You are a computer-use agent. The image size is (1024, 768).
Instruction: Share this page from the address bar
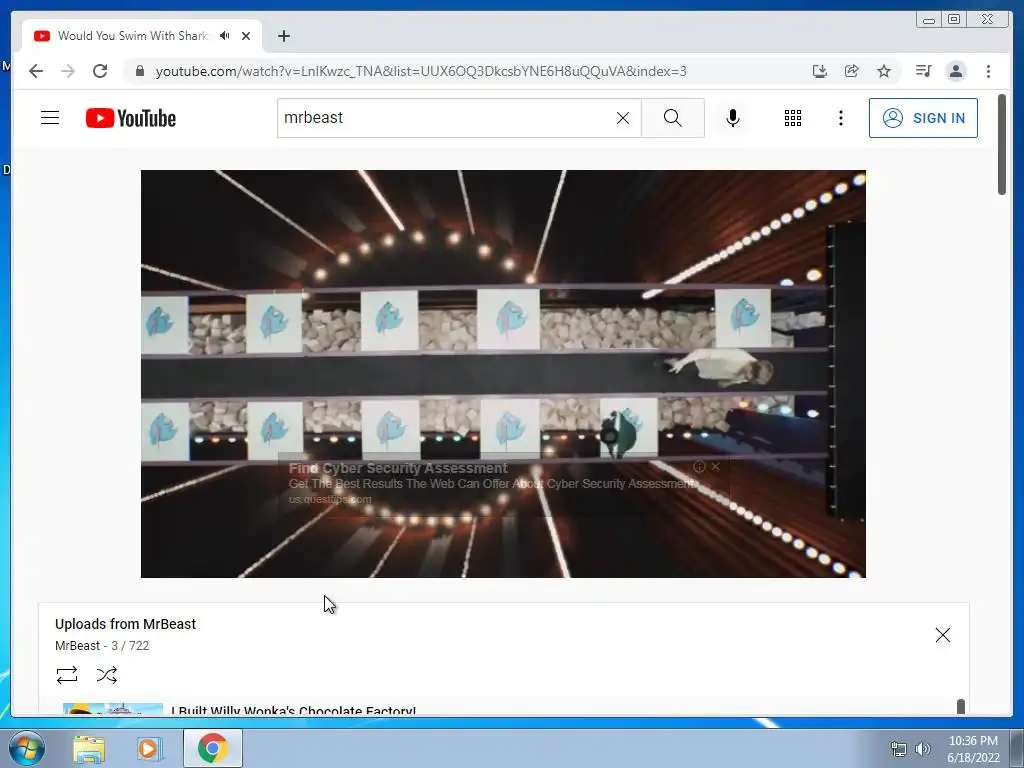click(852, 71)
